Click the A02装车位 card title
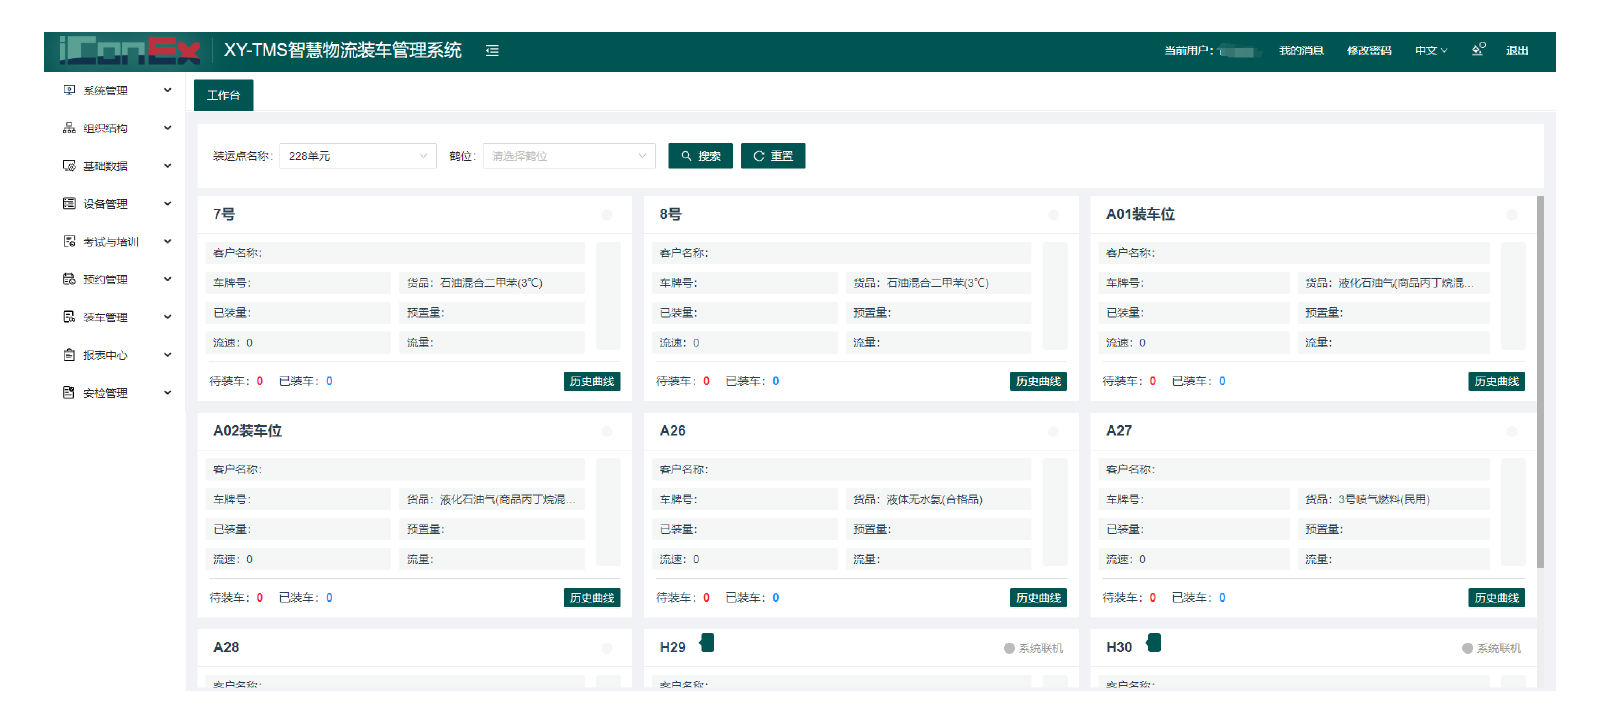This screenshot has height=723, width=1600. pos(247,431)
